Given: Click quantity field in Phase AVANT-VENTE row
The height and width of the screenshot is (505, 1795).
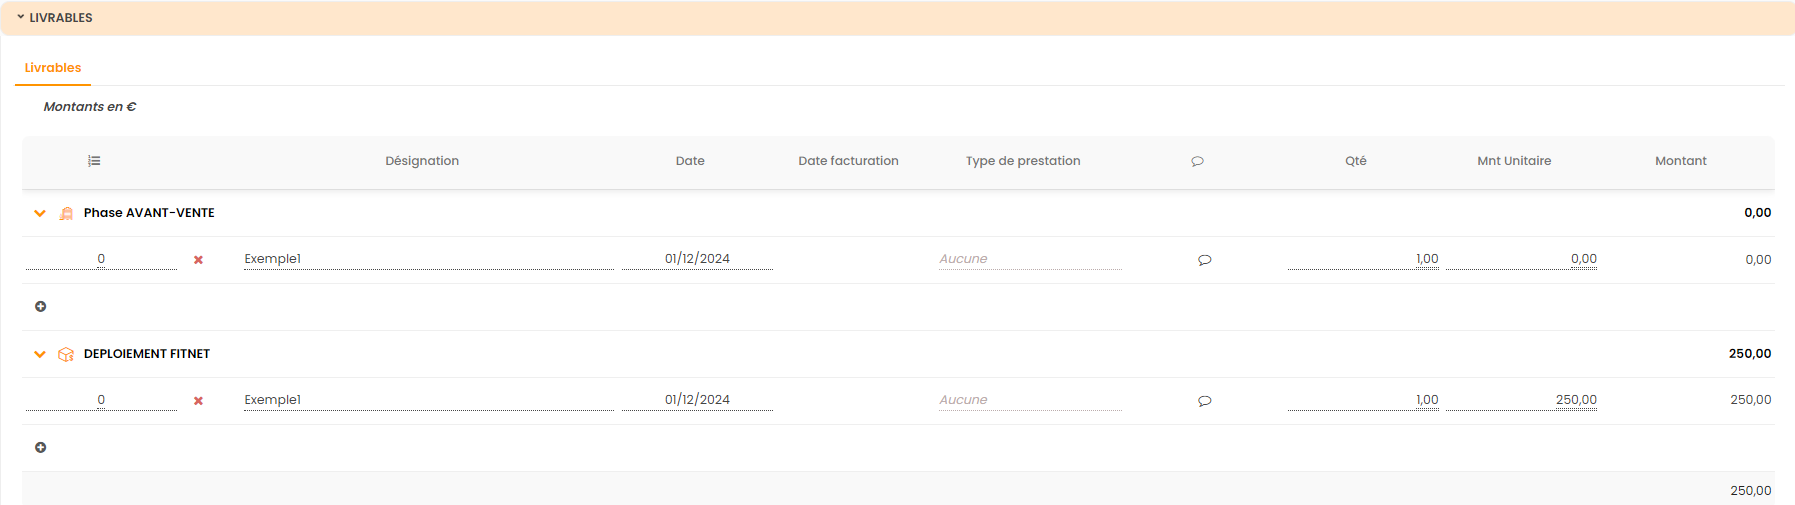Looking at the screenshot, I should pyautogui.click(x=1363, y=259).
